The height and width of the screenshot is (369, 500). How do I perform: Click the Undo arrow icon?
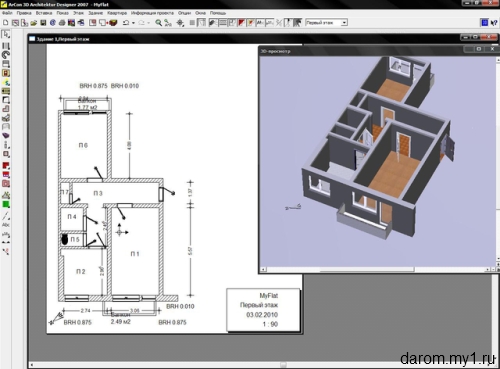126,23
